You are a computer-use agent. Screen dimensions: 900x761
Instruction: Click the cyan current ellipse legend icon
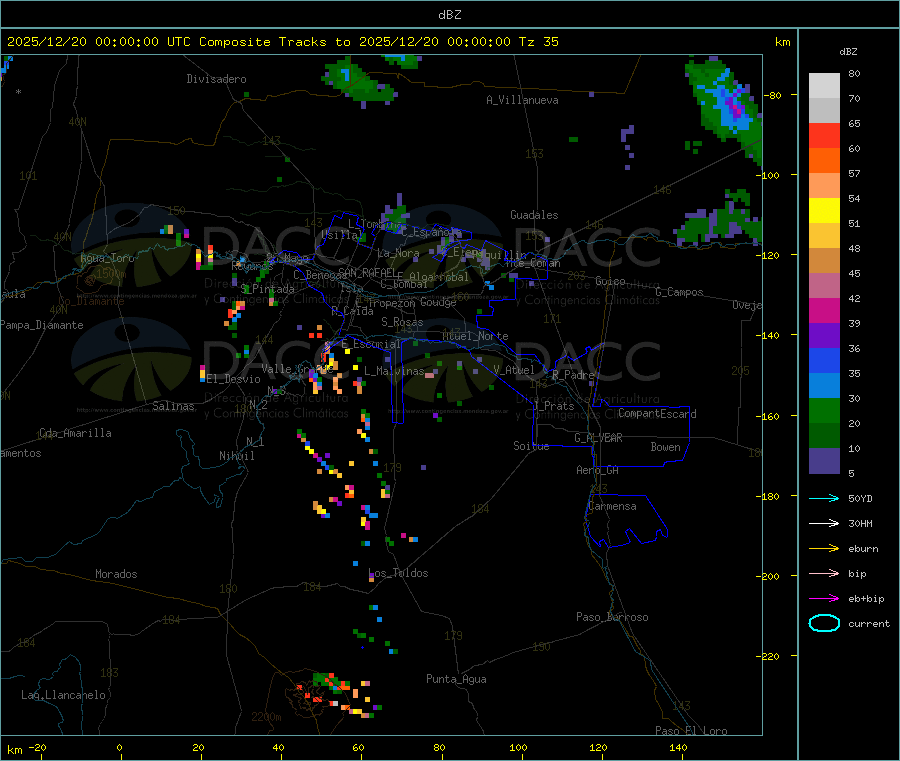click(x=824, y=623)
